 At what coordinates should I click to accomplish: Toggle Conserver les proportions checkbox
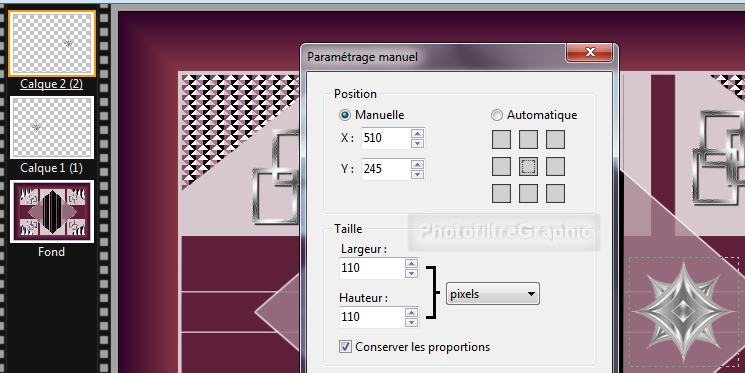[x=345, y=346]
